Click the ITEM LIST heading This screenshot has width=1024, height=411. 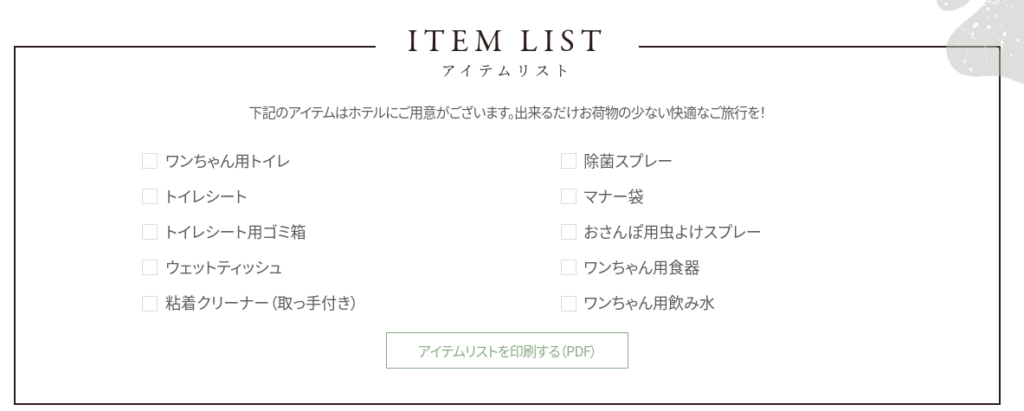click(506, 41)
